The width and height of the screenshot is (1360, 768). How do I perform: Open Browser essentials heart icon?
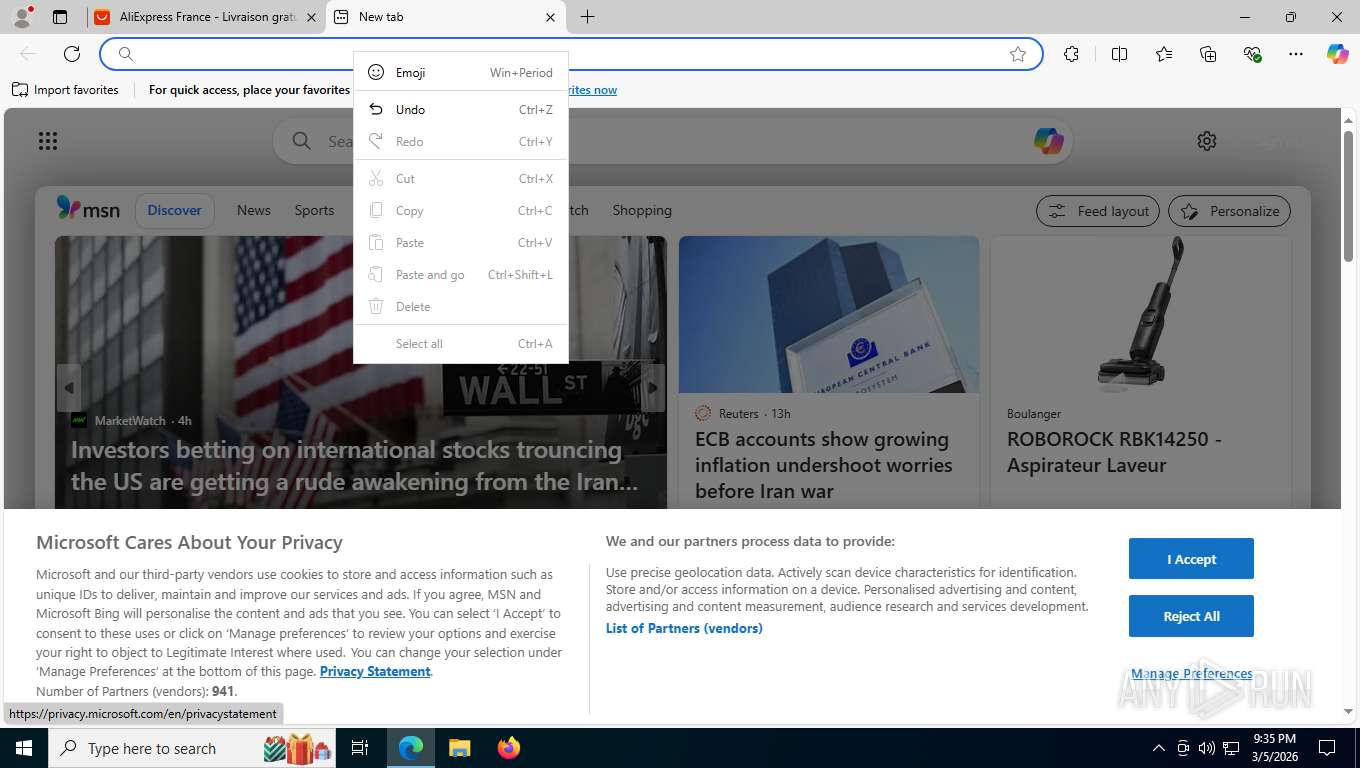point(1252,54)
